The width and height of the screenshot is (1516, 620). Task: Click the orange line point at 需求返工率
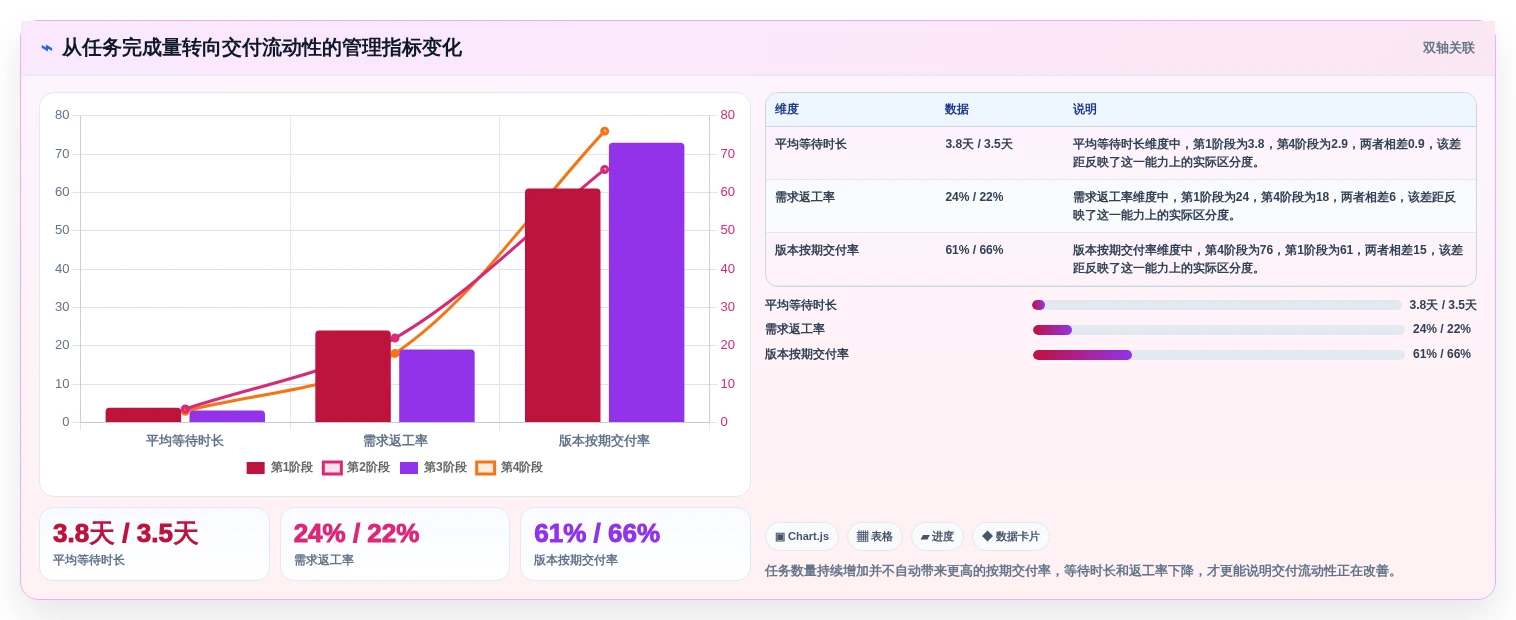(x=395, y=353)
